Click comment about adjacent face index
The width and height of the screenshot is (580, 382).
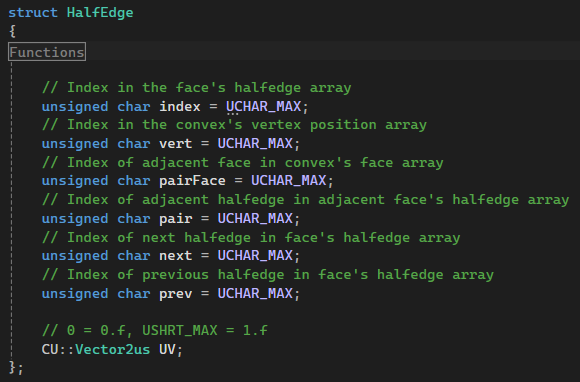pos(243,163)
